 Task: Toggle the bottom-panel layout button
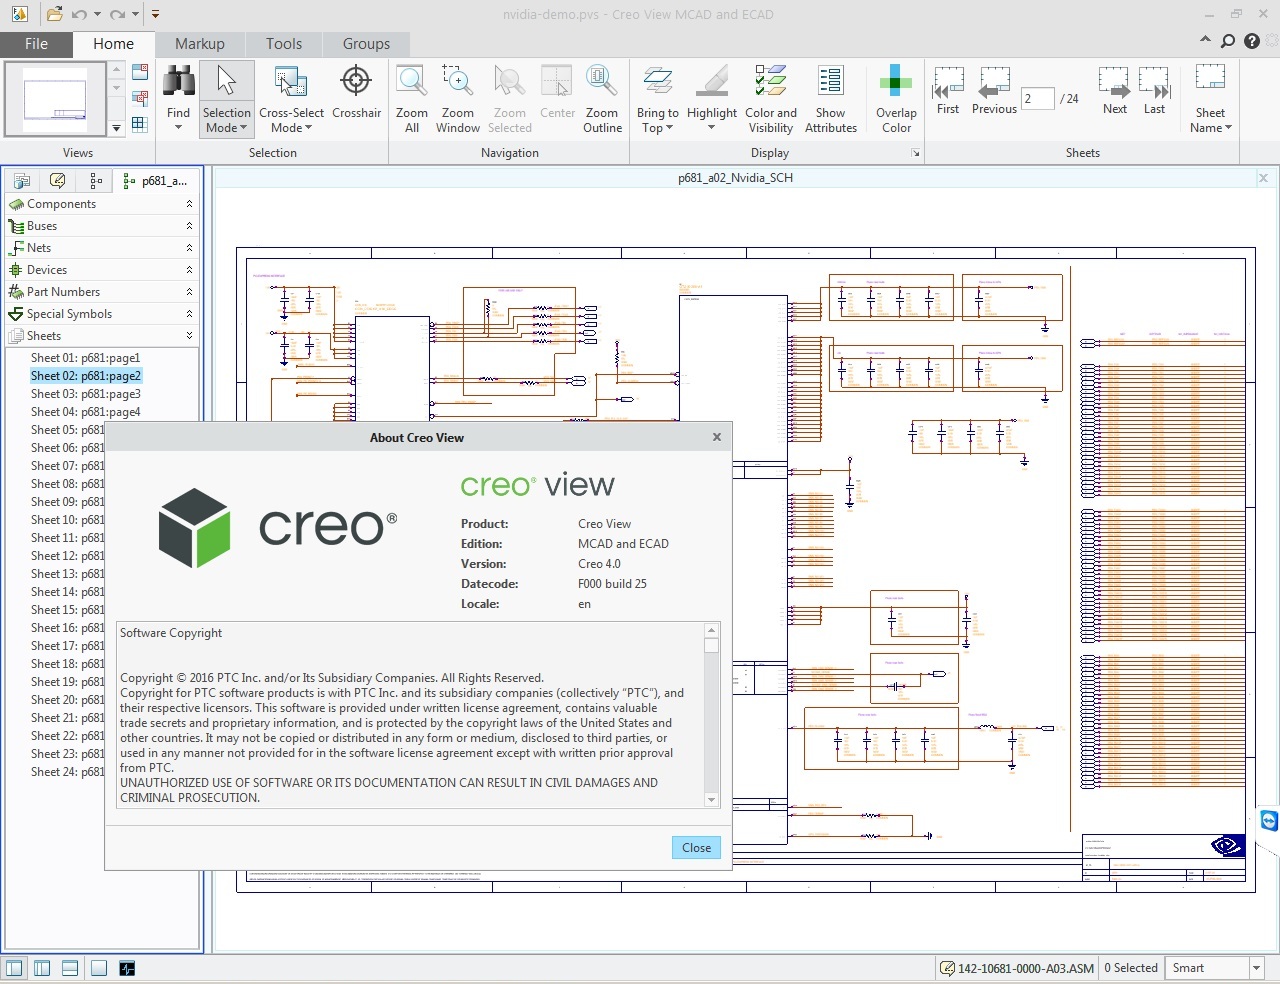pyautogui.click(x=70, y=968)
